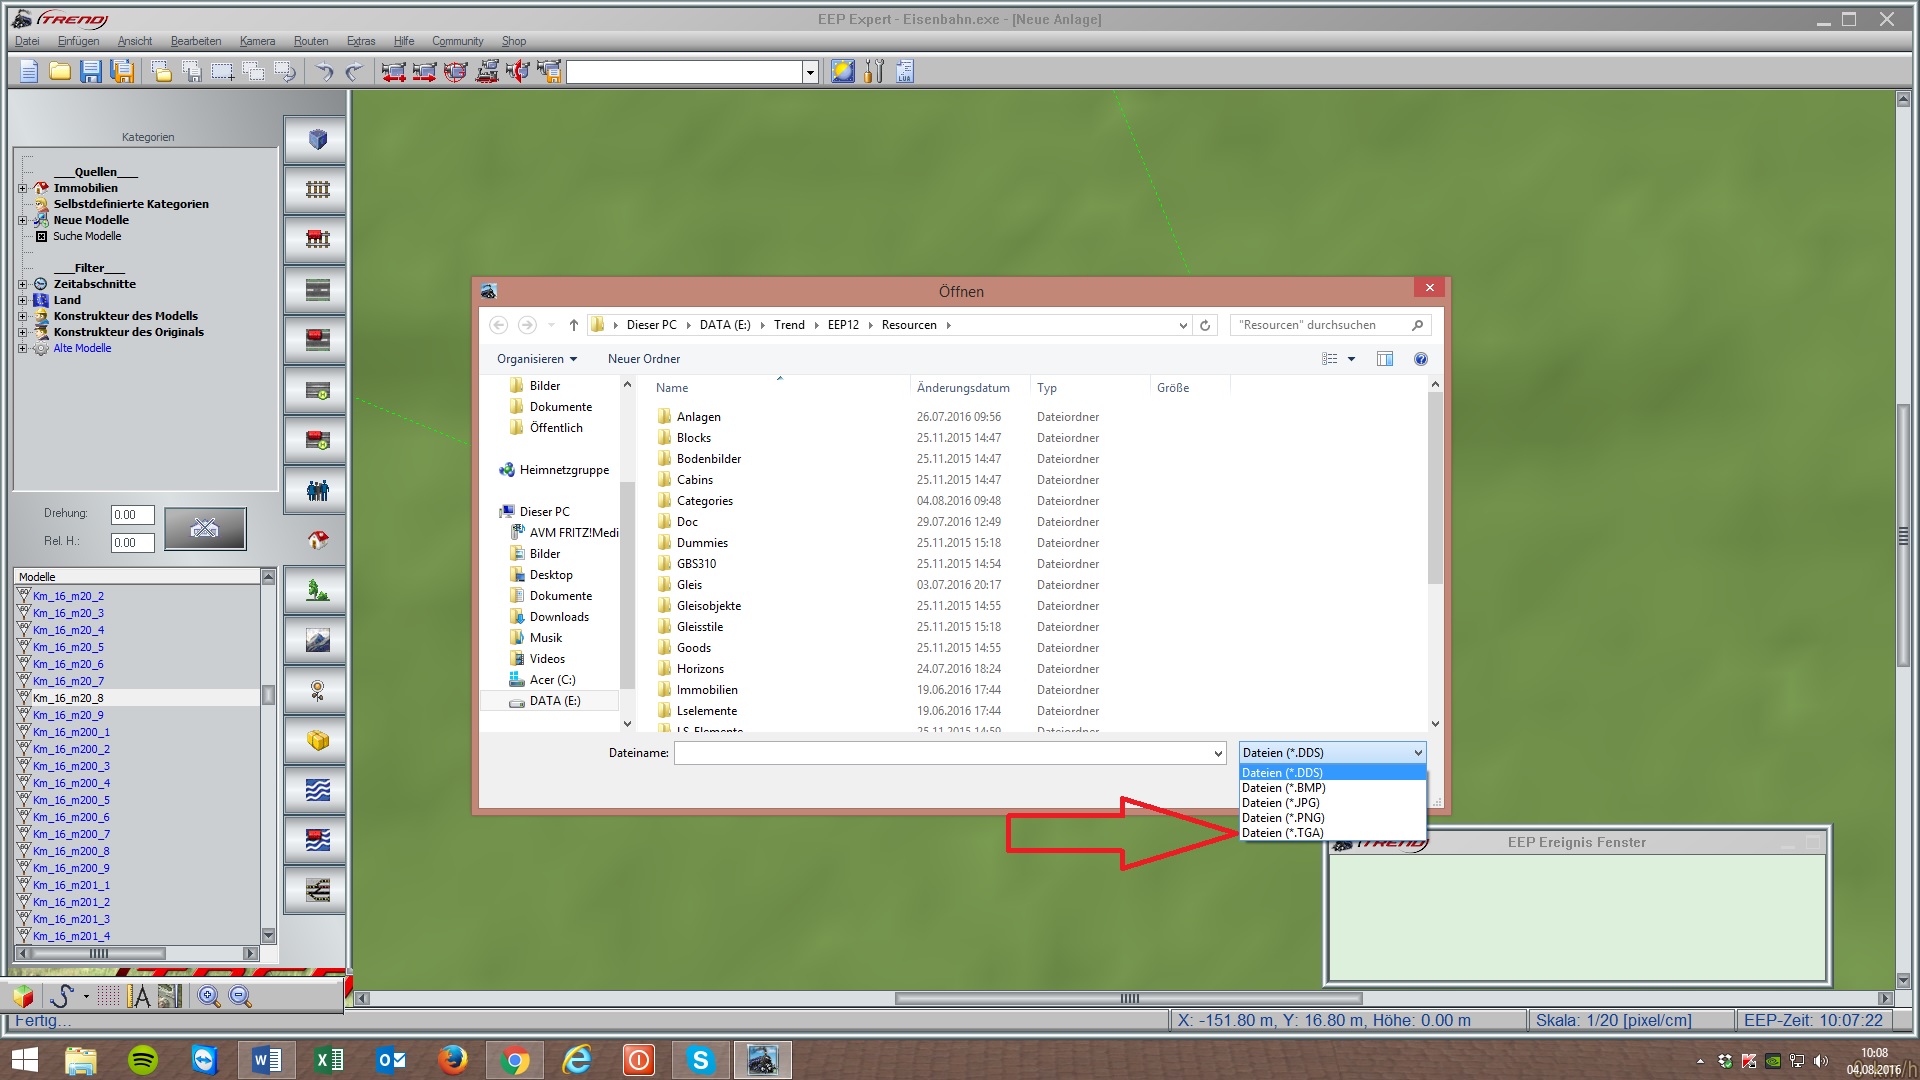Viewport: 1920px width, 1080px height.
Task: Expand the Immobilien category tree node
Action: (22, 188)
